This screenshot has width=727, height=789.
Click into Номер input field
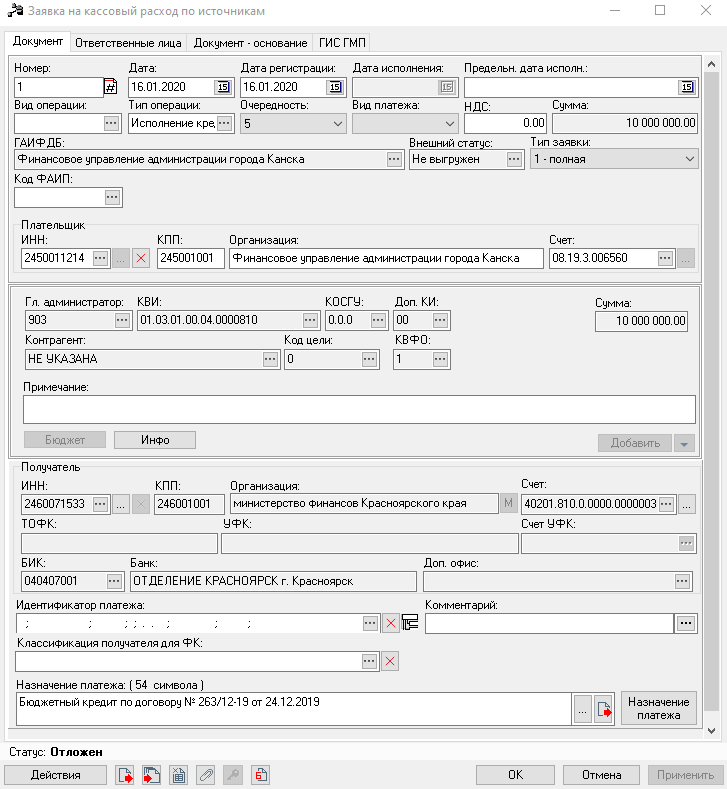coord(59,87)
